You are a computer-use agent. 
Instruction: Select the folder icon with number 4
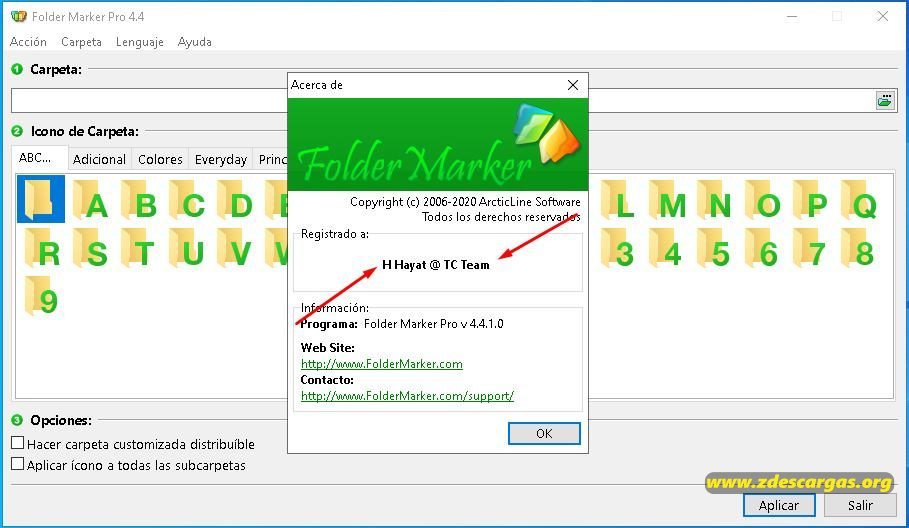click(x=666, y=248)
